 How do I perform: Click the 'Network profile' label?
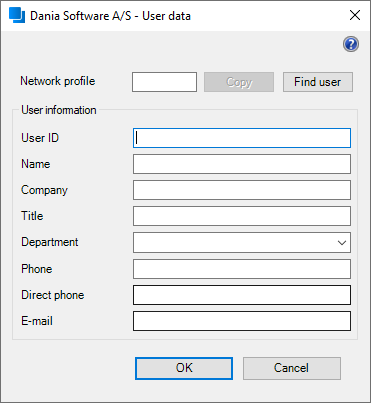(58, 81)
